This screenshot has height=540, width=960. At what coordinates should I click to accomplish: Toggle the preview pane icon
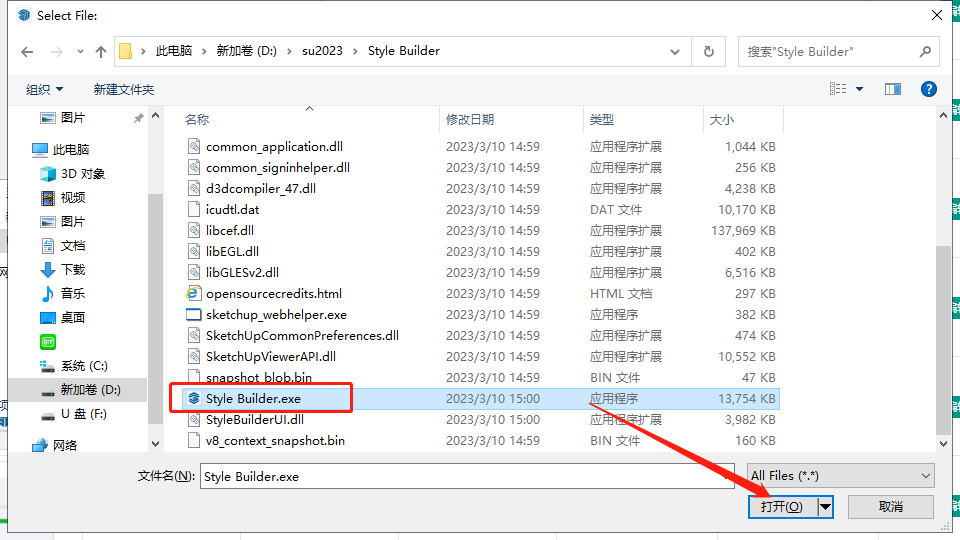892,89
